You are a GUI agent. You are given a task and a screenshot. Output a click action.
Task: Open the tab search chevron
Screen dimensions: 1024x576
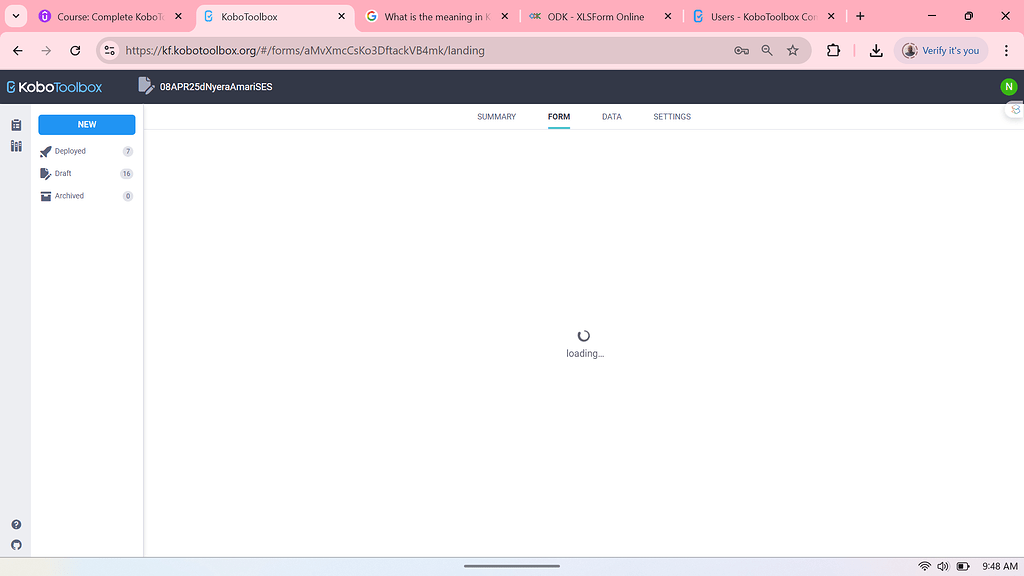click(x=15, y=16)
